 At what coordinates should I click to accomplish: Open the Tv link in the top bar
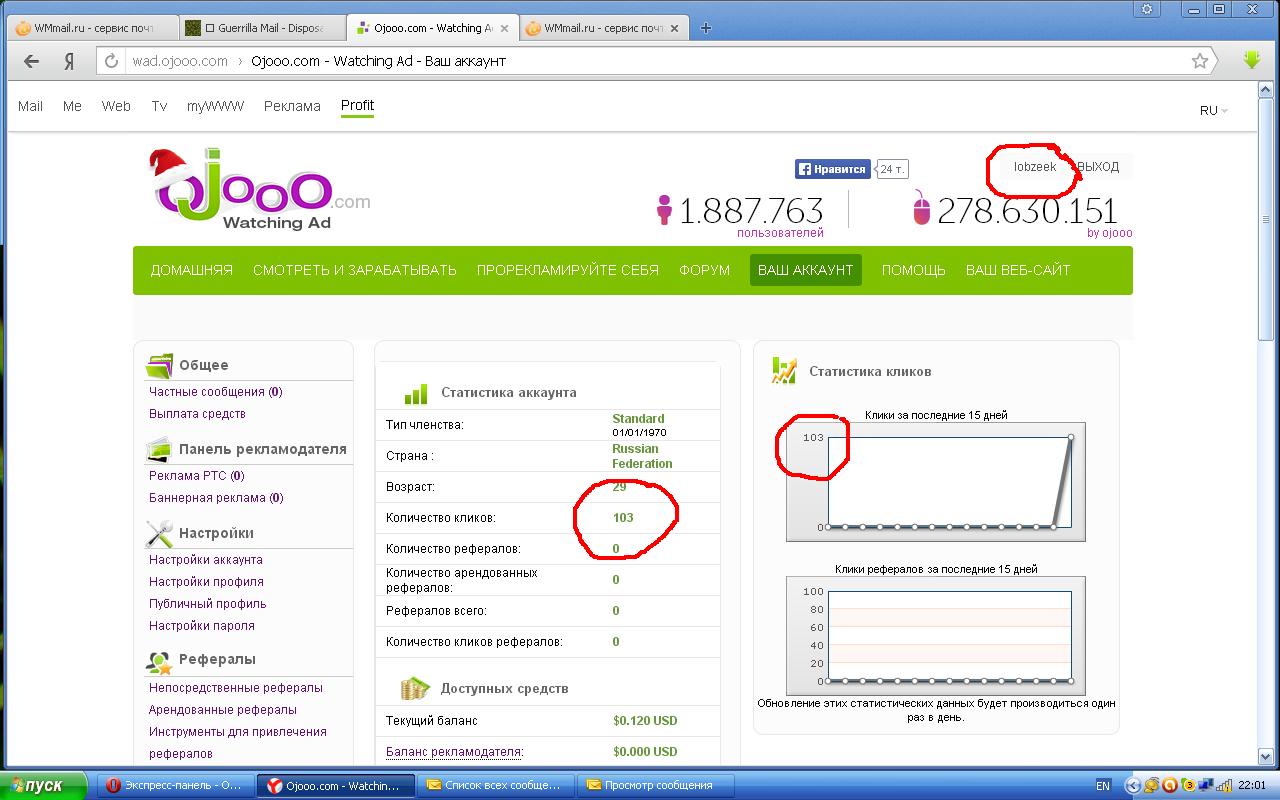(159, 106)
